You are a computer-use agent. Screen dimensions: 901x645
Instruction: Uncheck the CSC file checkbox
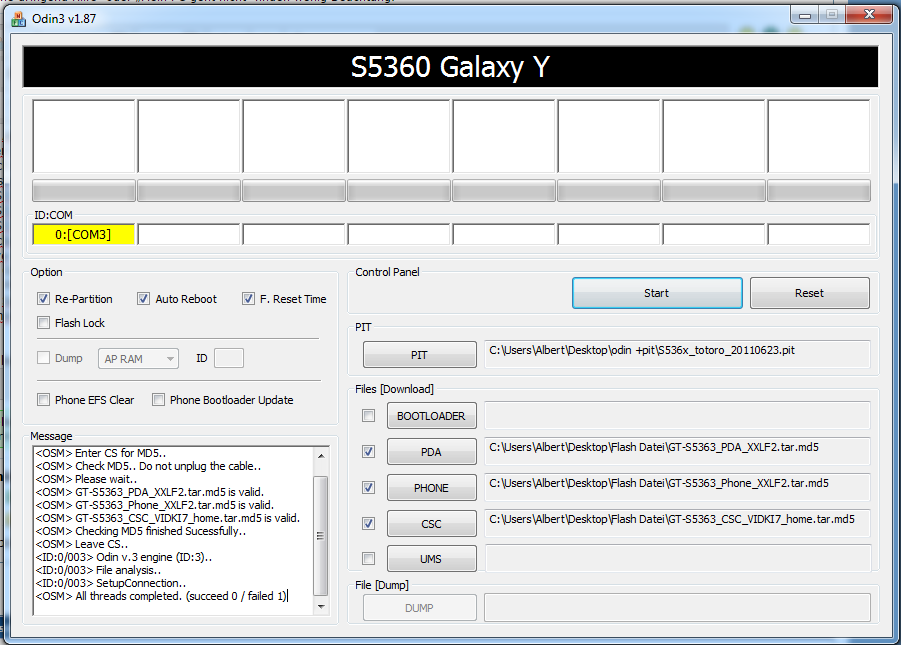coord(368,524)
